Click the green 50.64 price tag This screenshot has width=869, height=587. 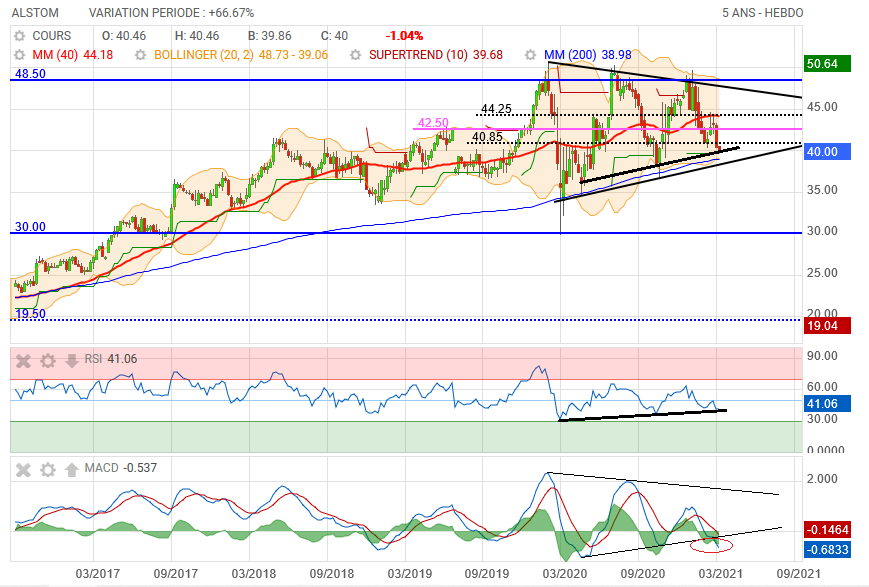tap(827, 63)
